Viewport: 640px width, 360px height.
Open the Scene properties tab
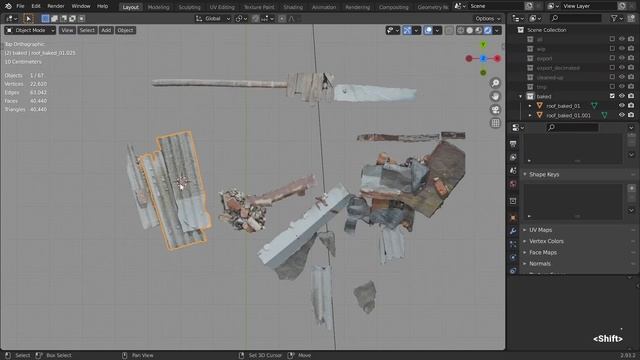click(513, 171)
